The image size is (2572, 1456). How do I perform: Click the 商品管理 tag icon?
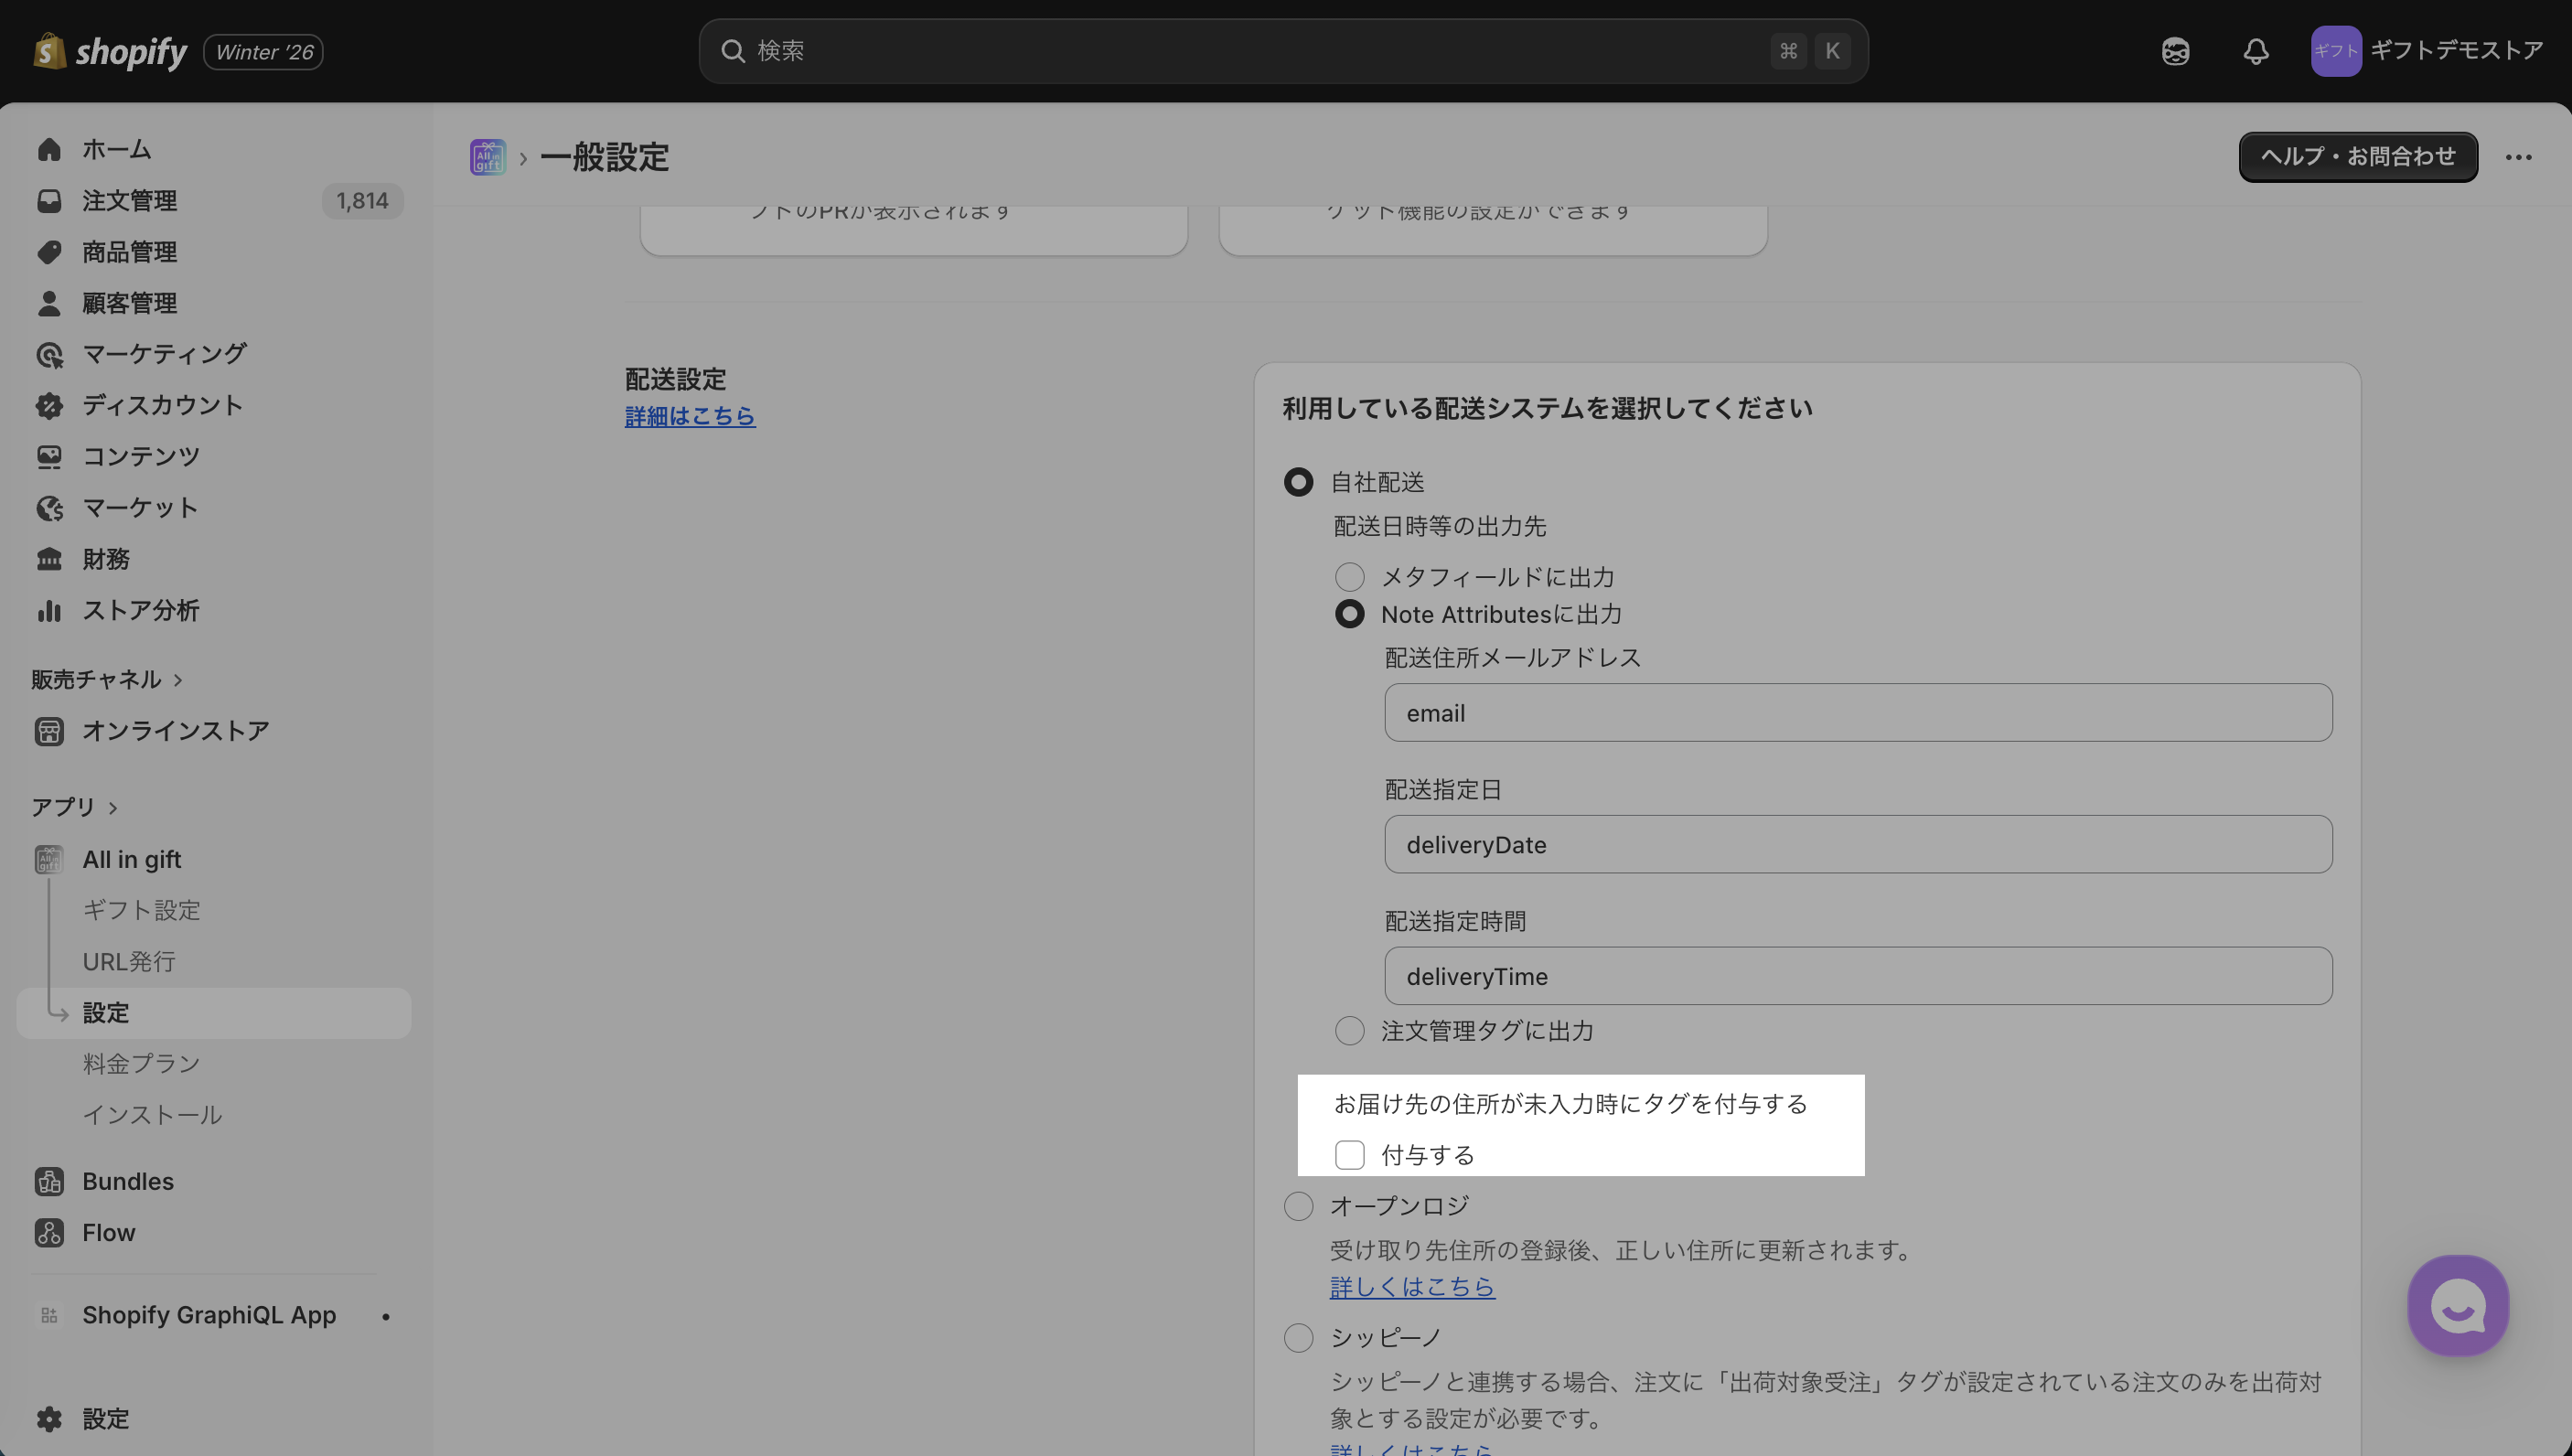click(49, 252)
